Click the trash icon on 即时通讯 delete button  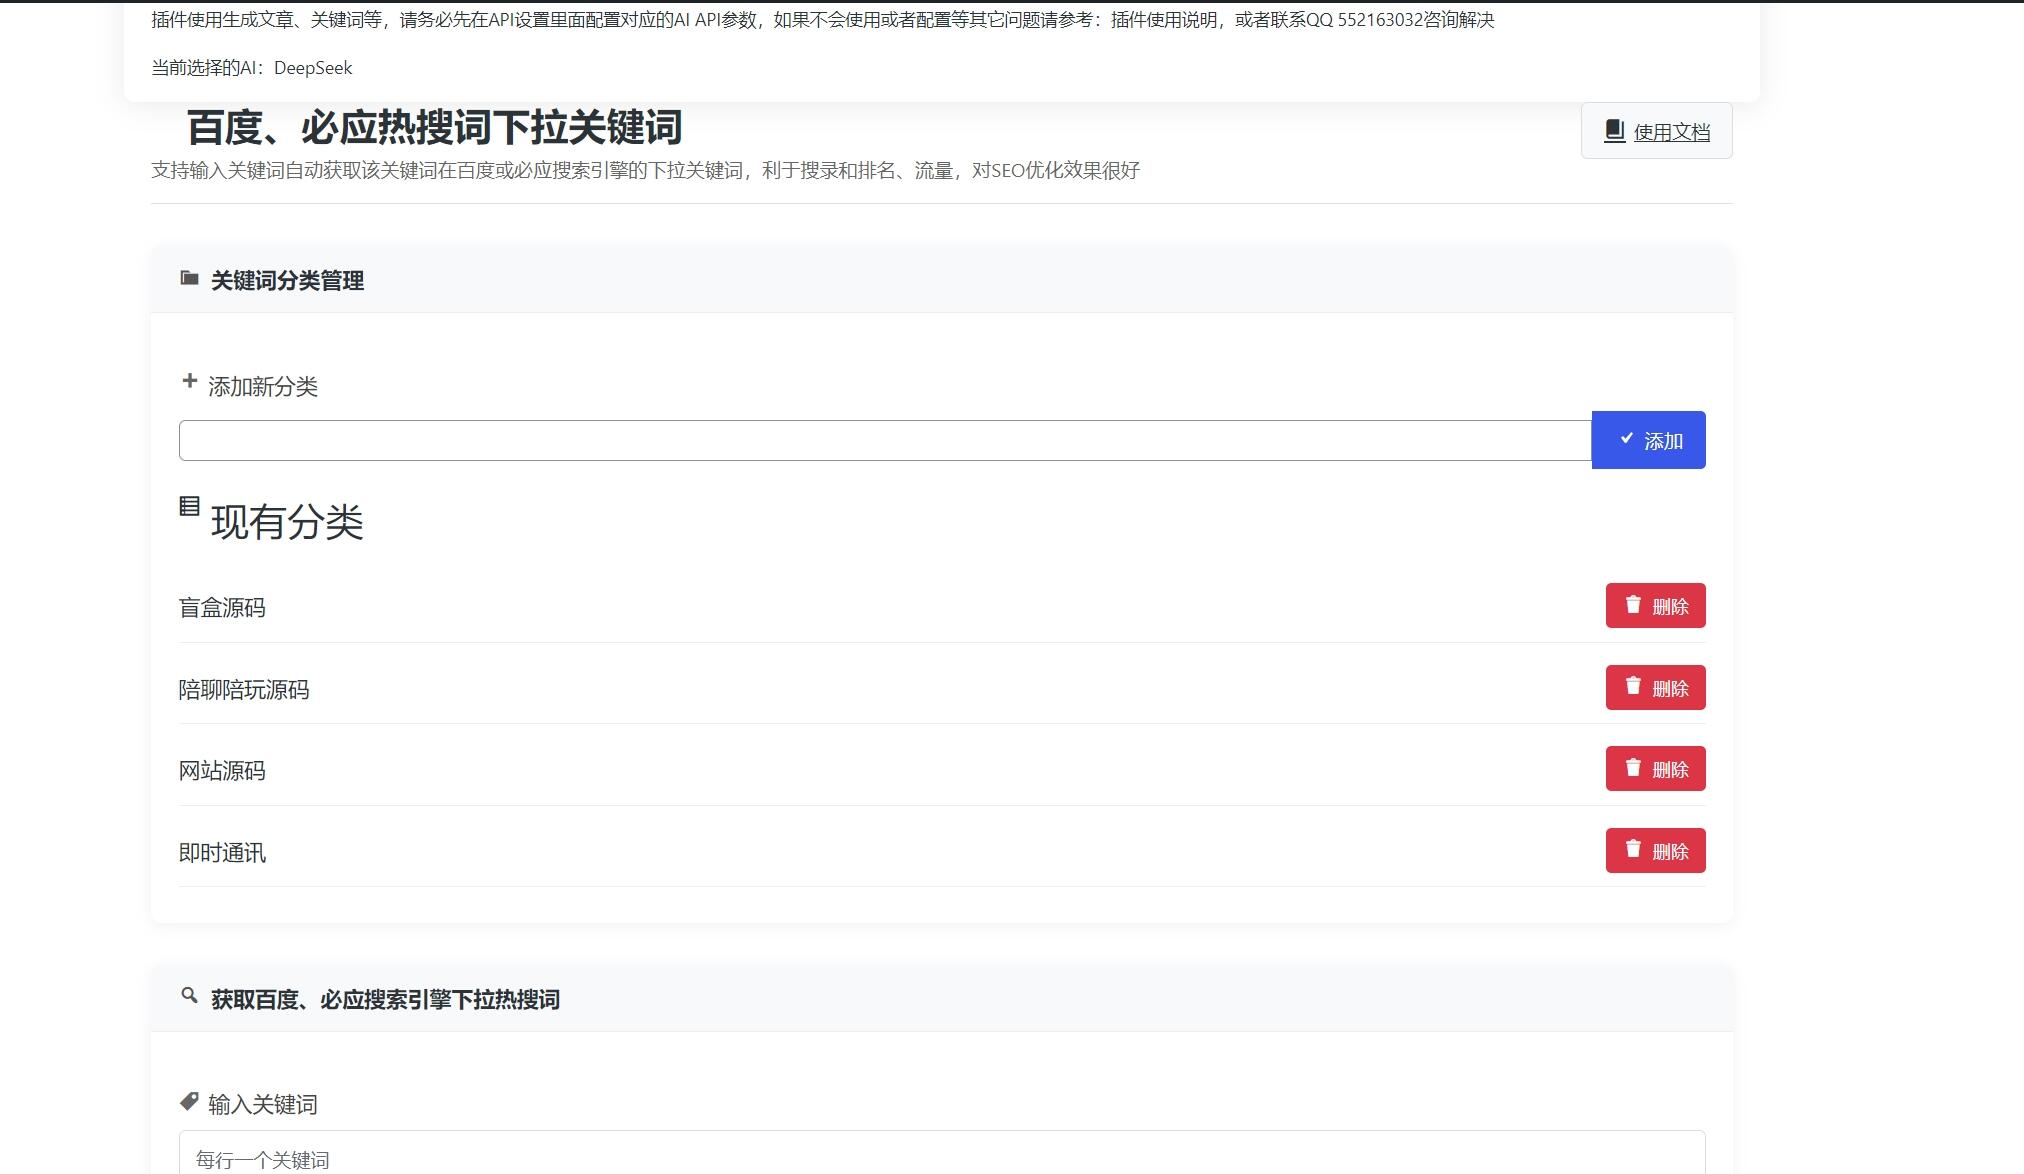[1634, 849]
